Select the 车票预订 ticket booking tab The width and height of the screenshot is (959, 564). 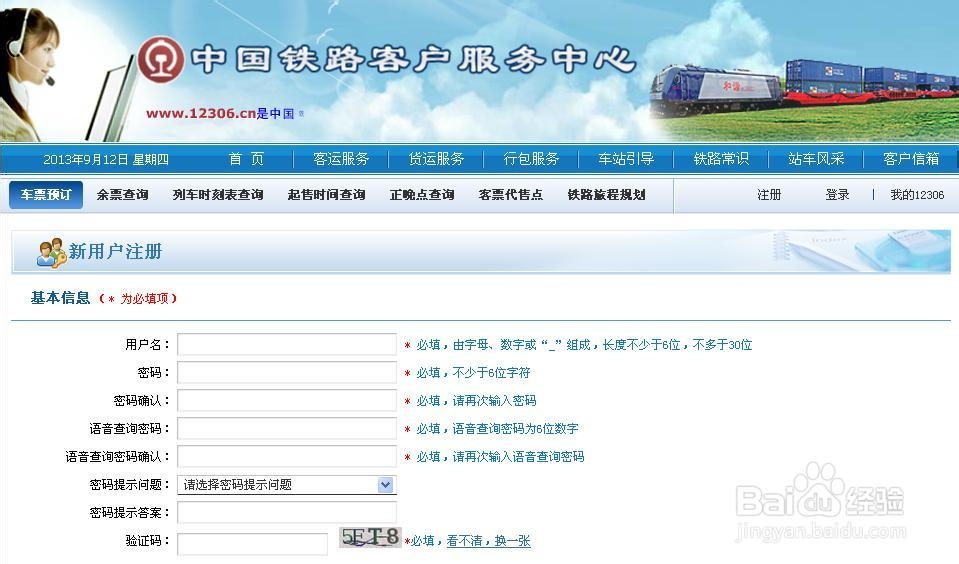(46, 195)
